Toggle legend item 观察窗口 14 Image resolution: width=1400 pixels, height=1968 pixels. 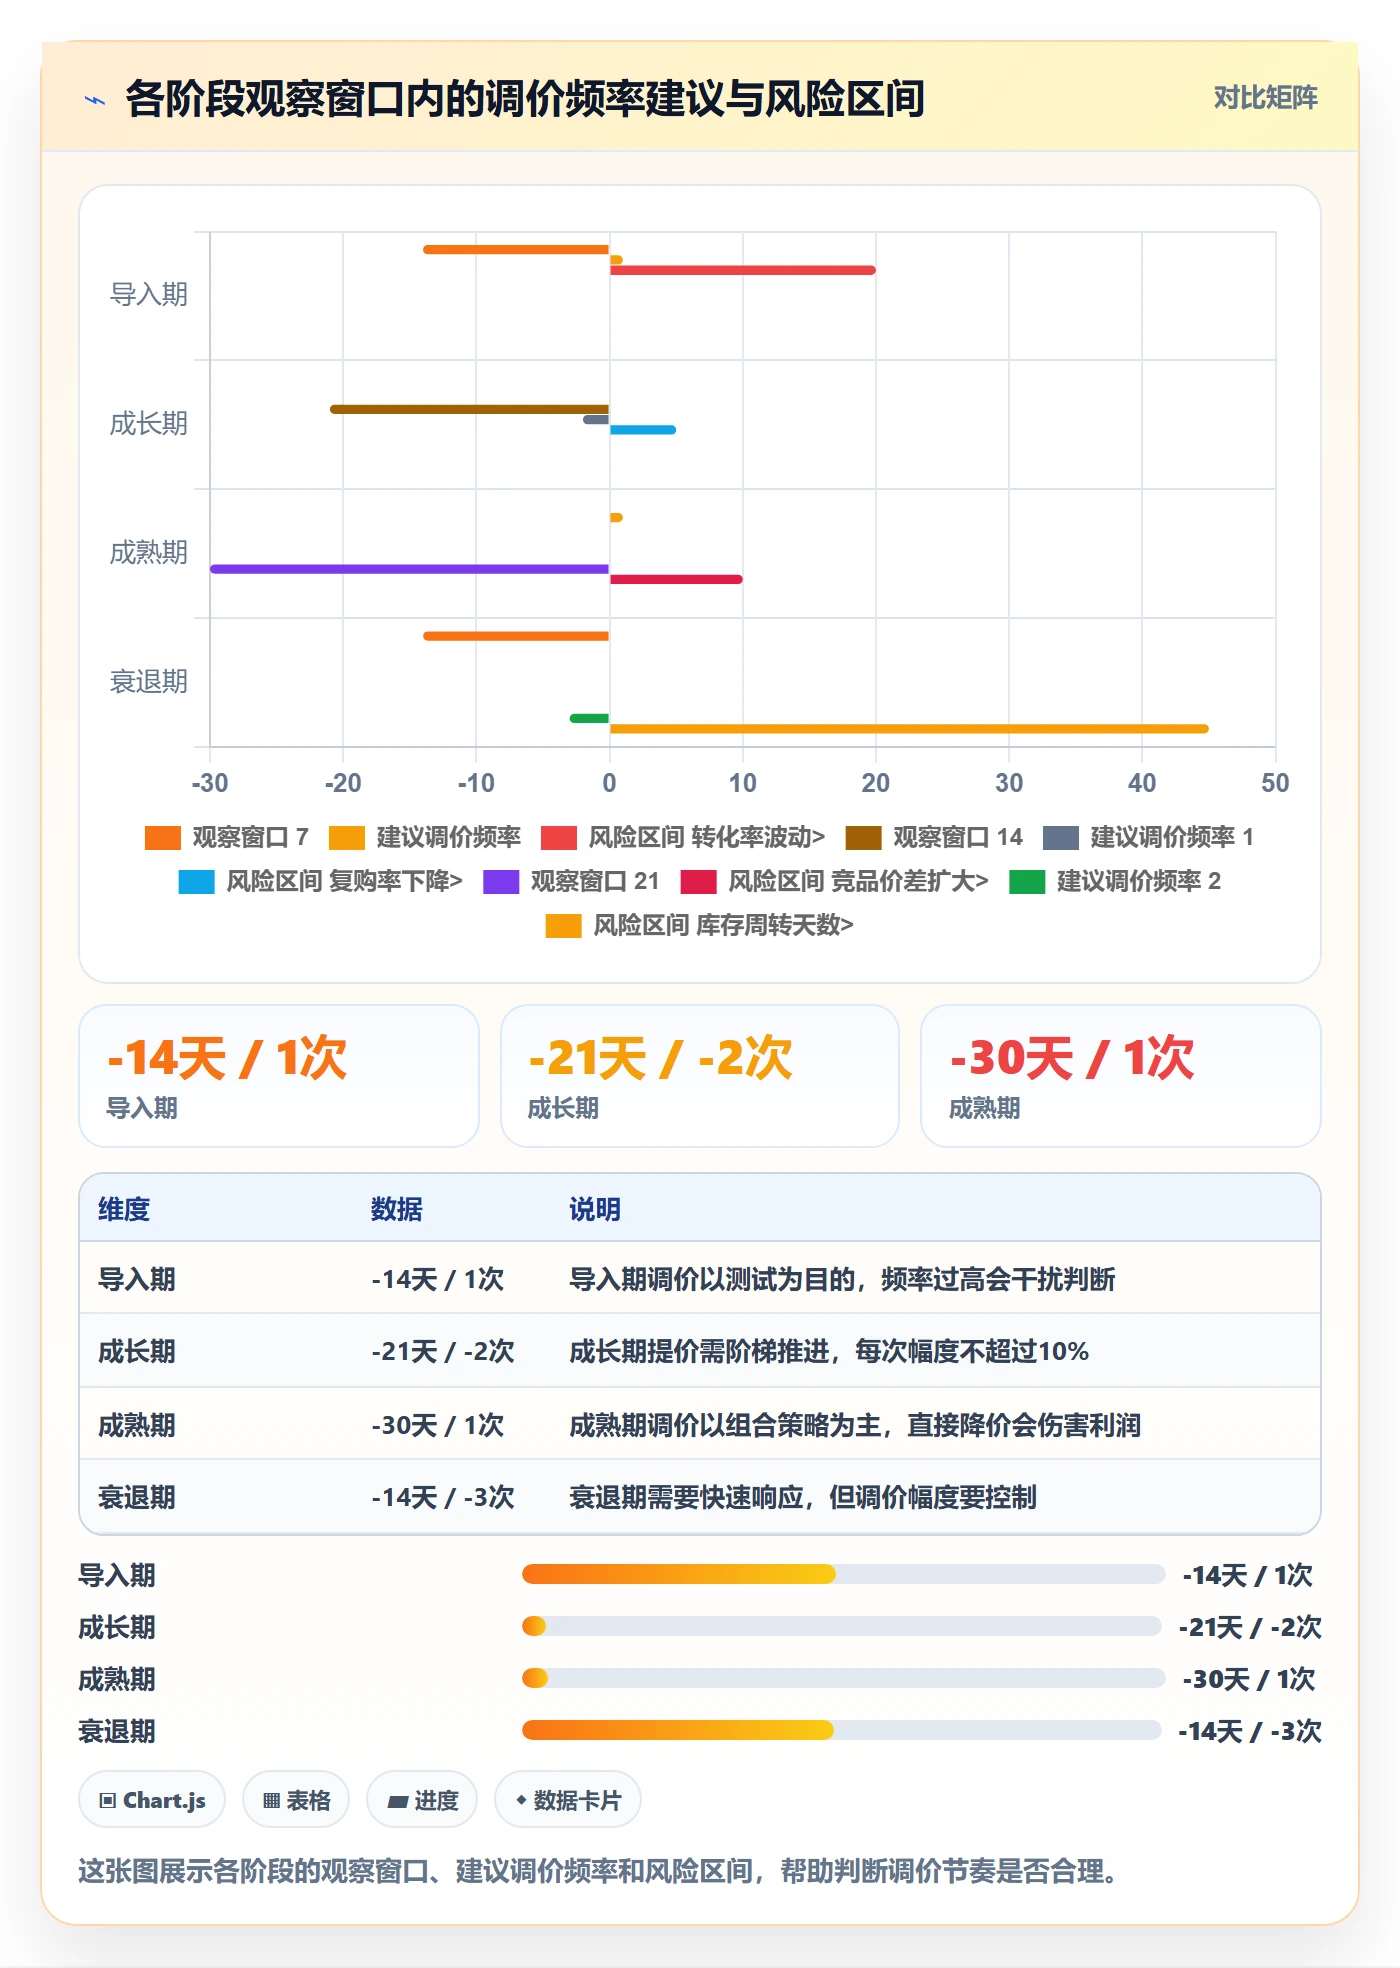(934, 837)
